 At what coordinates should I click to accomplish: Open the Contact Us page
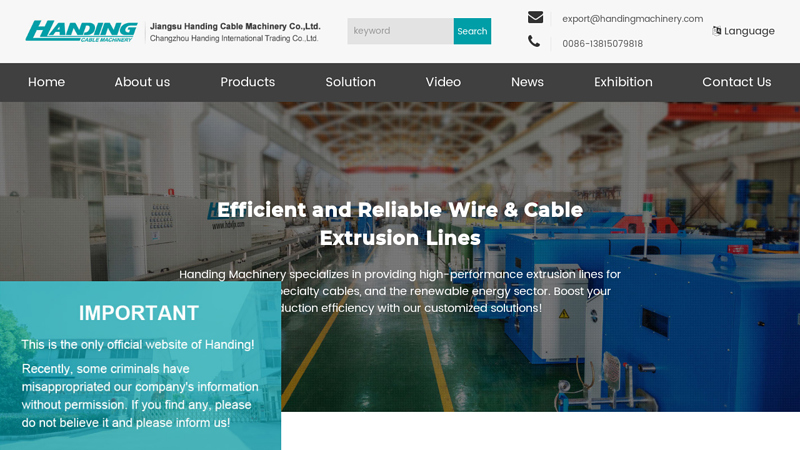737,82
